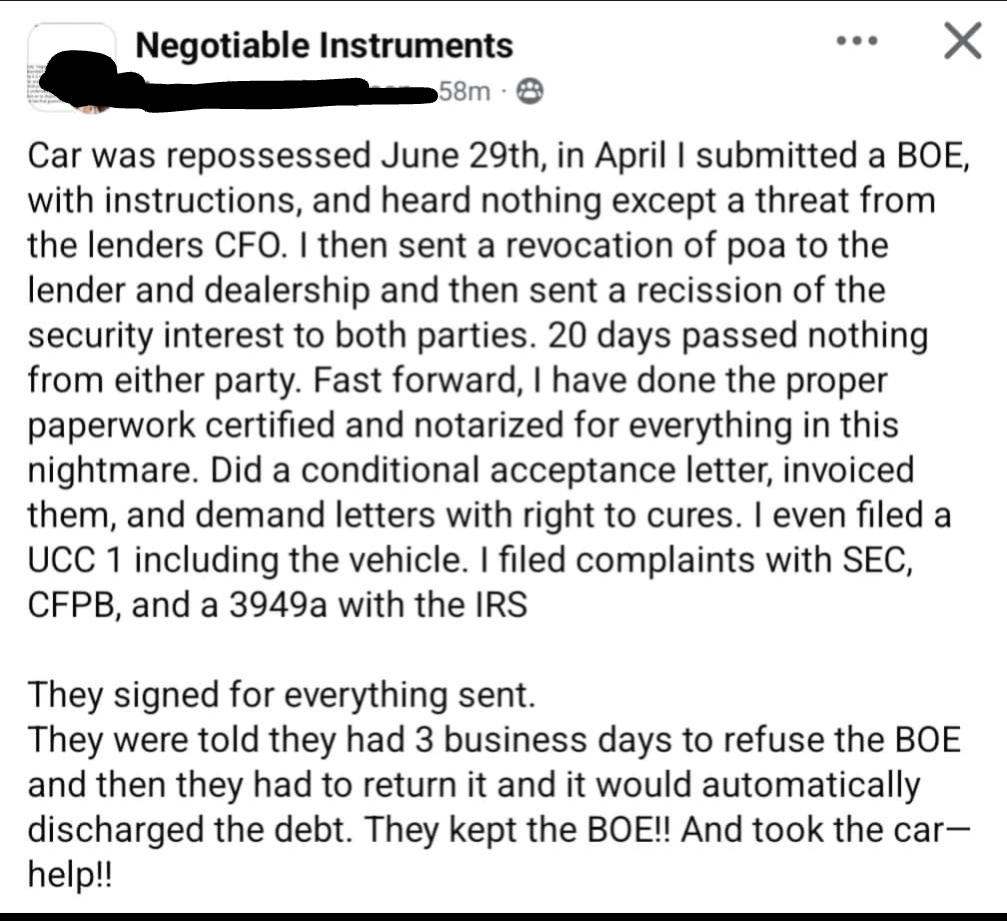
Task: Close the post with the X icon
Action: click(x=963, y=41)
